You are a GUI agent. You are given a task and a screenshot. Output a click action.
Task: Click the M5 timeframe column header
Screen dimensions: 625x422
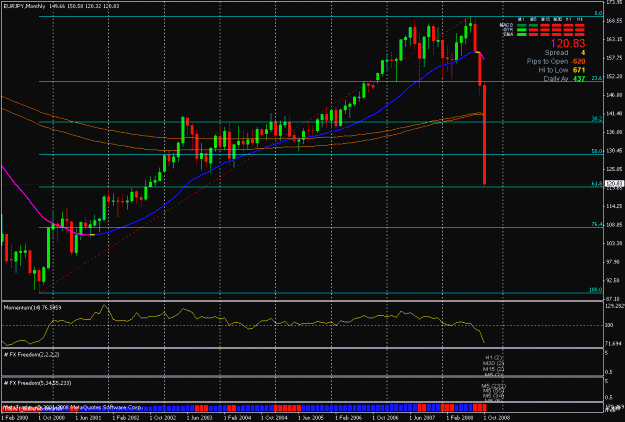point(533,19)
